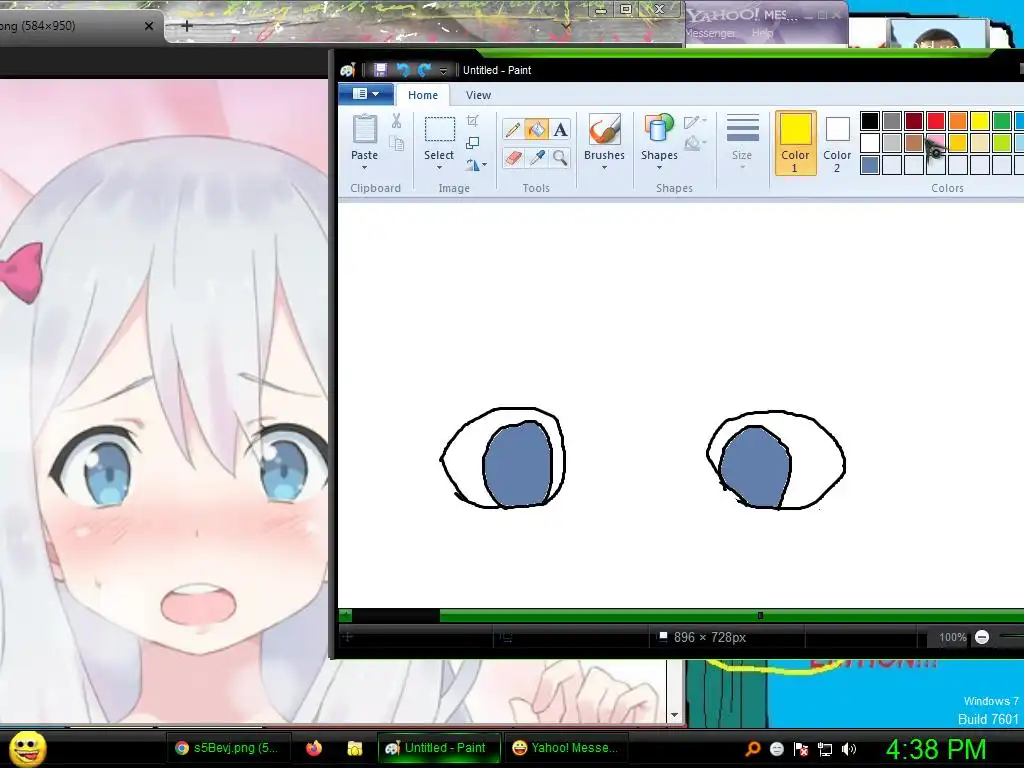Open Help menu in Yahoo Messenger window

coord(762,33)
